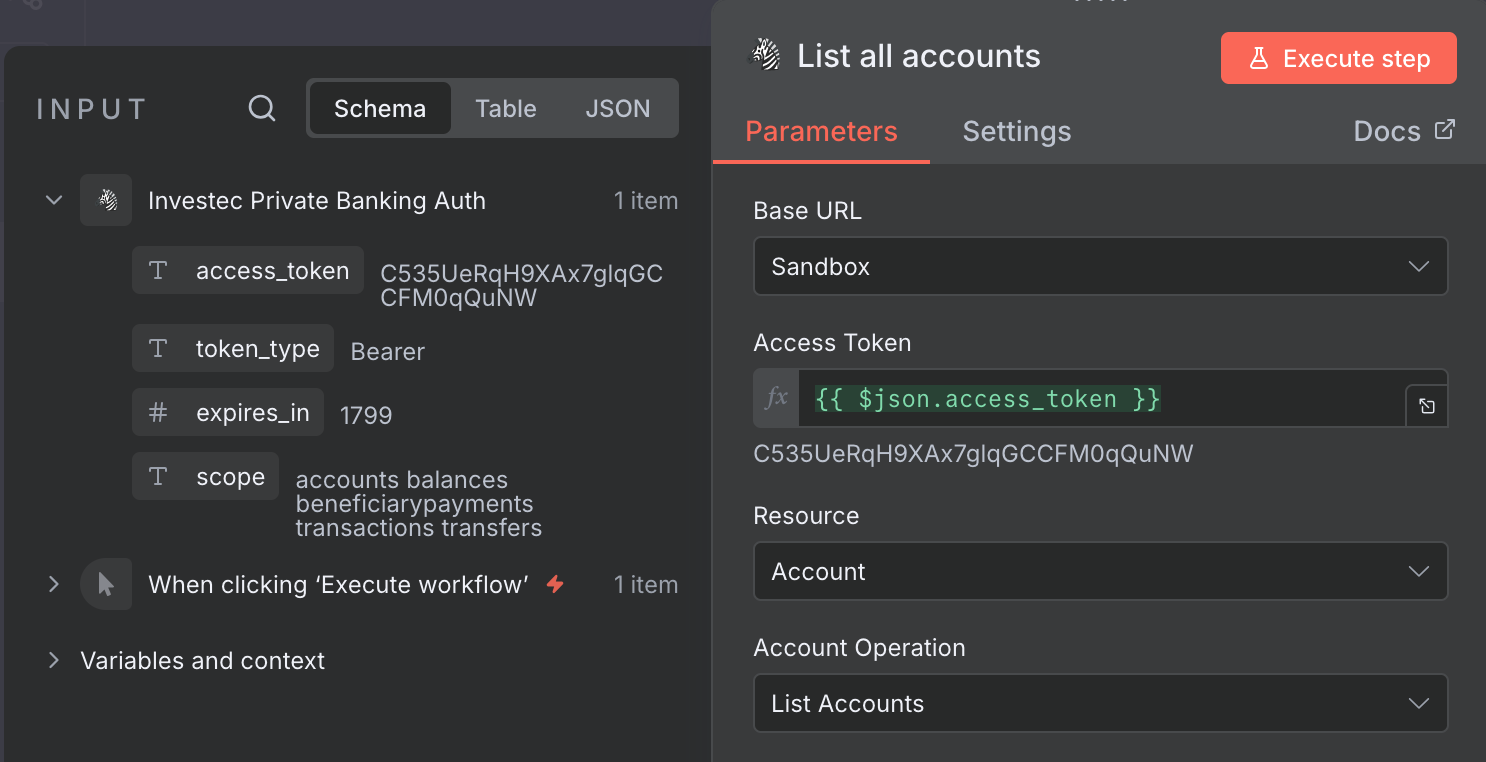The width and height of the screenshot is (1486, 762).
Task: Click the fx expression icon in Access Token
Action: [776, 399]
